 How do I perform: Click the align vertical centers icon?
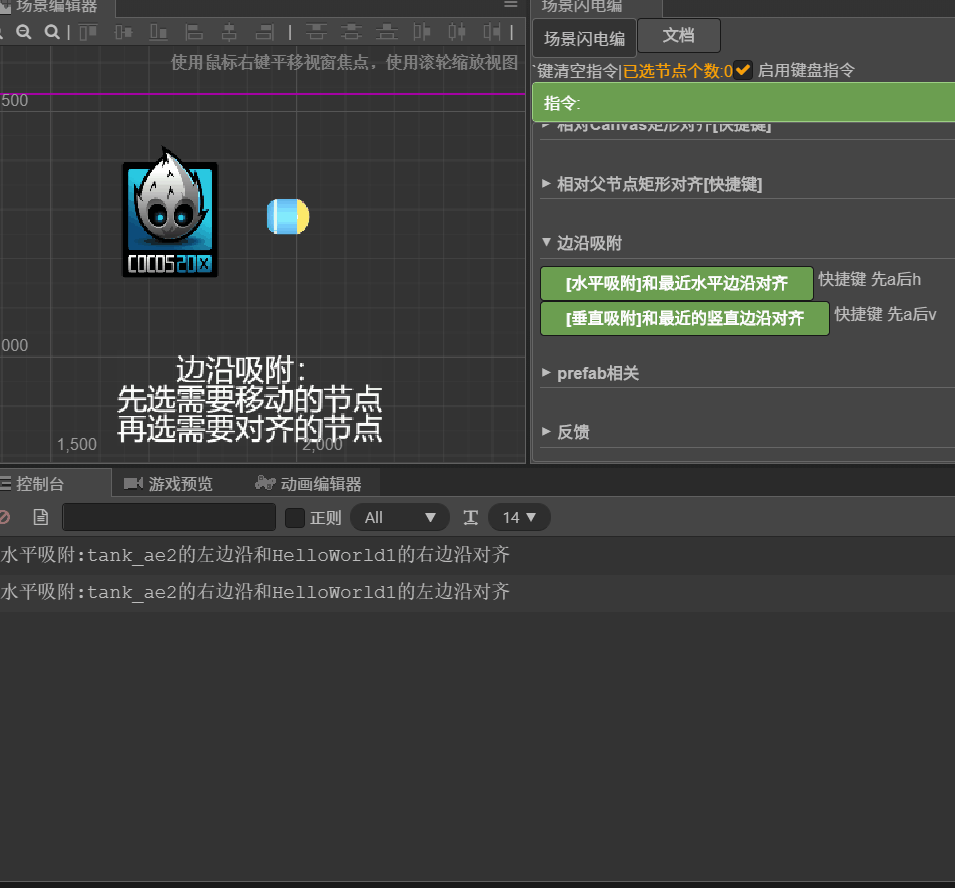(x=123, y=32)
